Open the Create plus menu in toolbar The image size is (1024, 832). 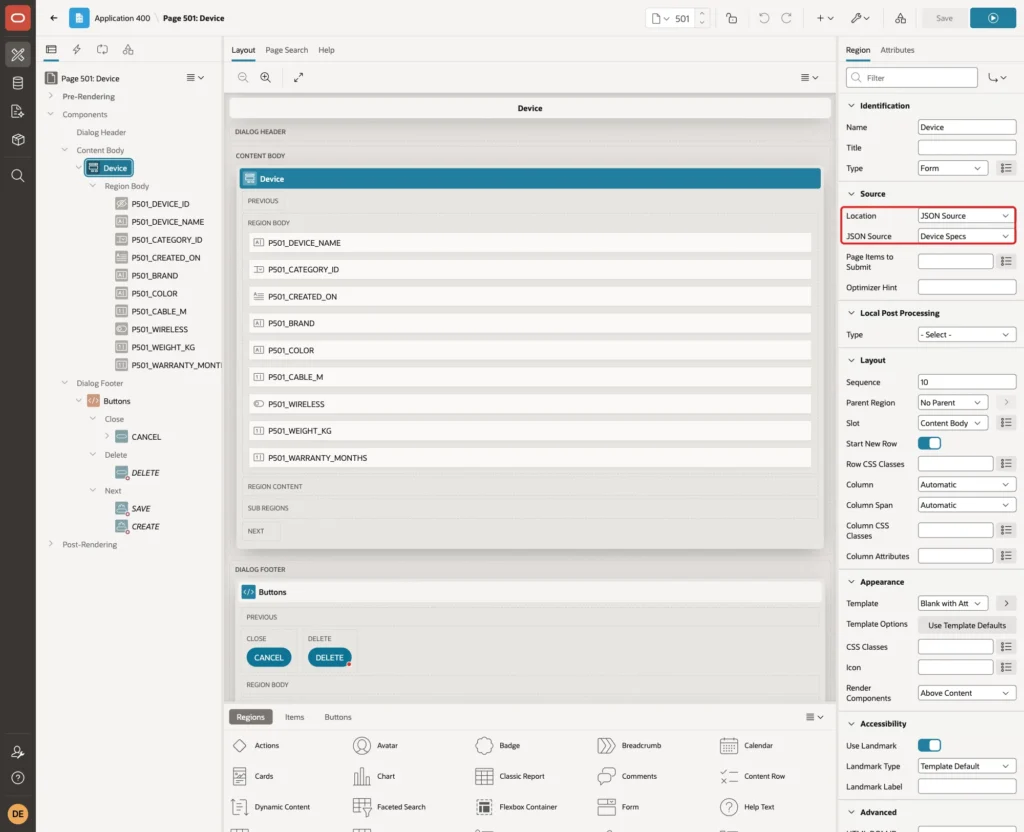click(x=825, y=18)
